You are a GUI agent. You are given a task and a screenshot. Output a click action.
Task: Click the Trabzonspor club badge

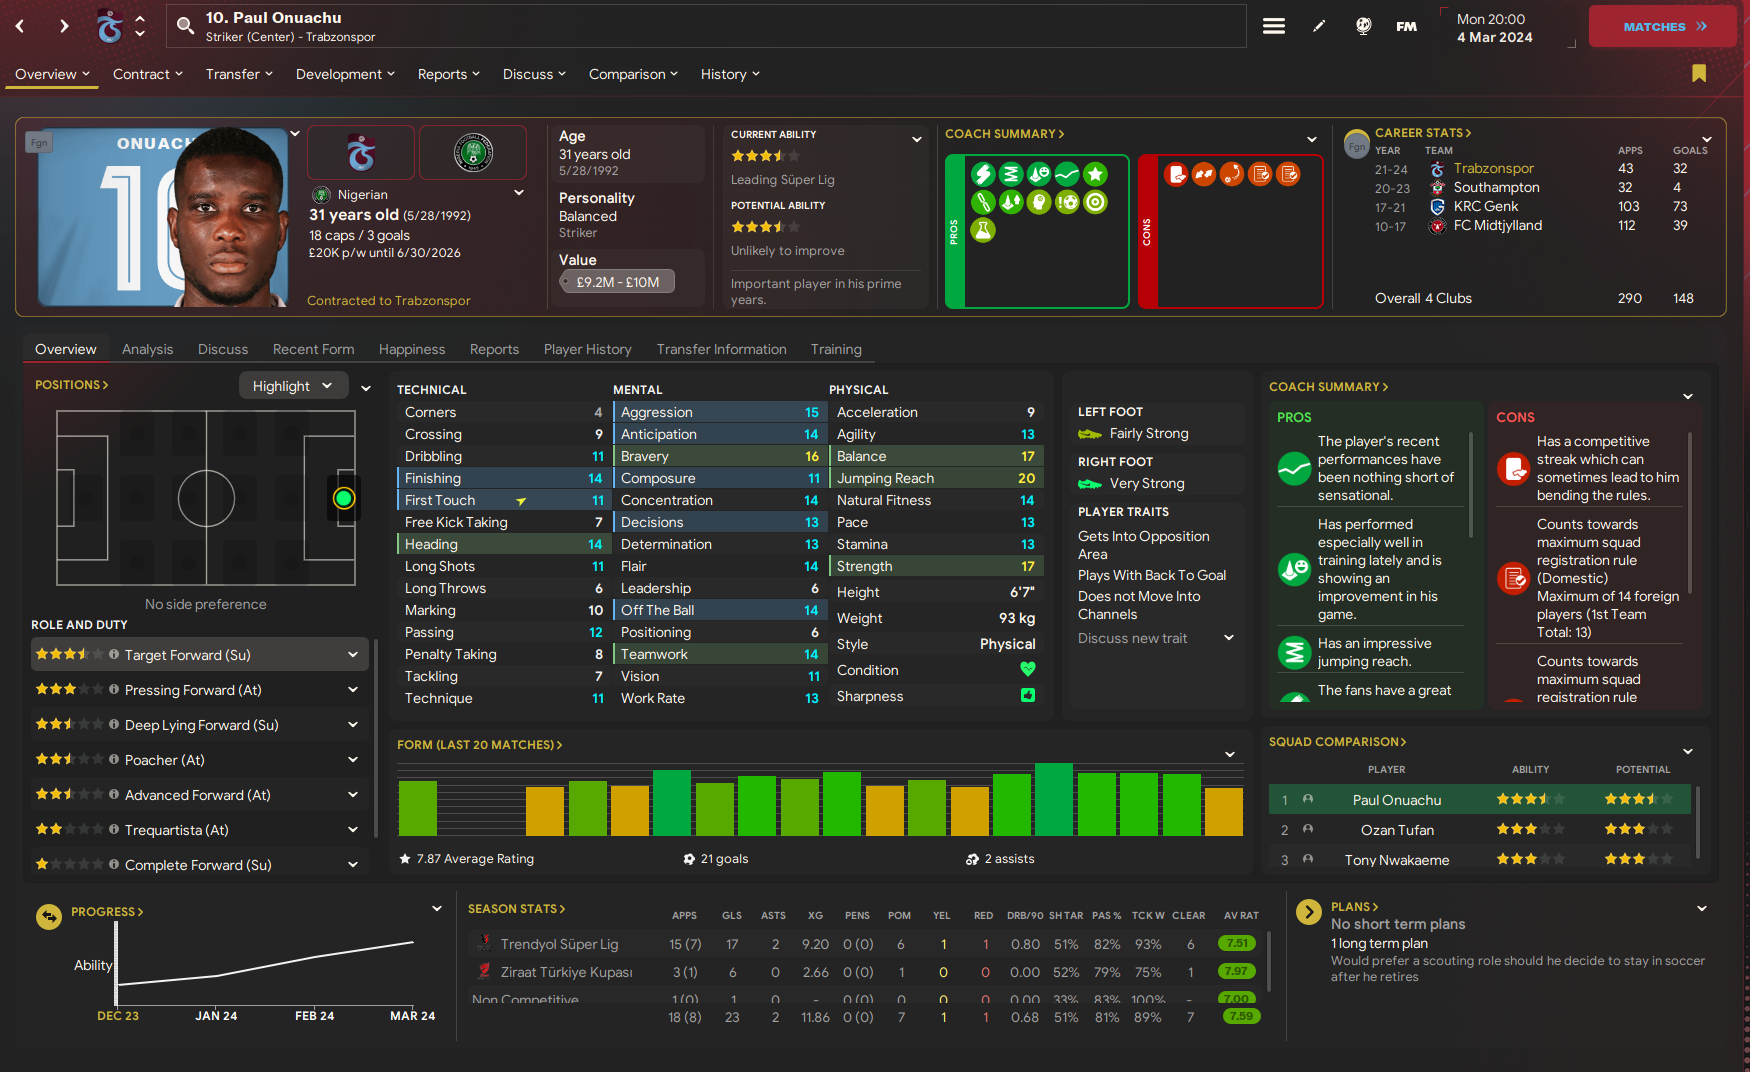tap(361, 153)
